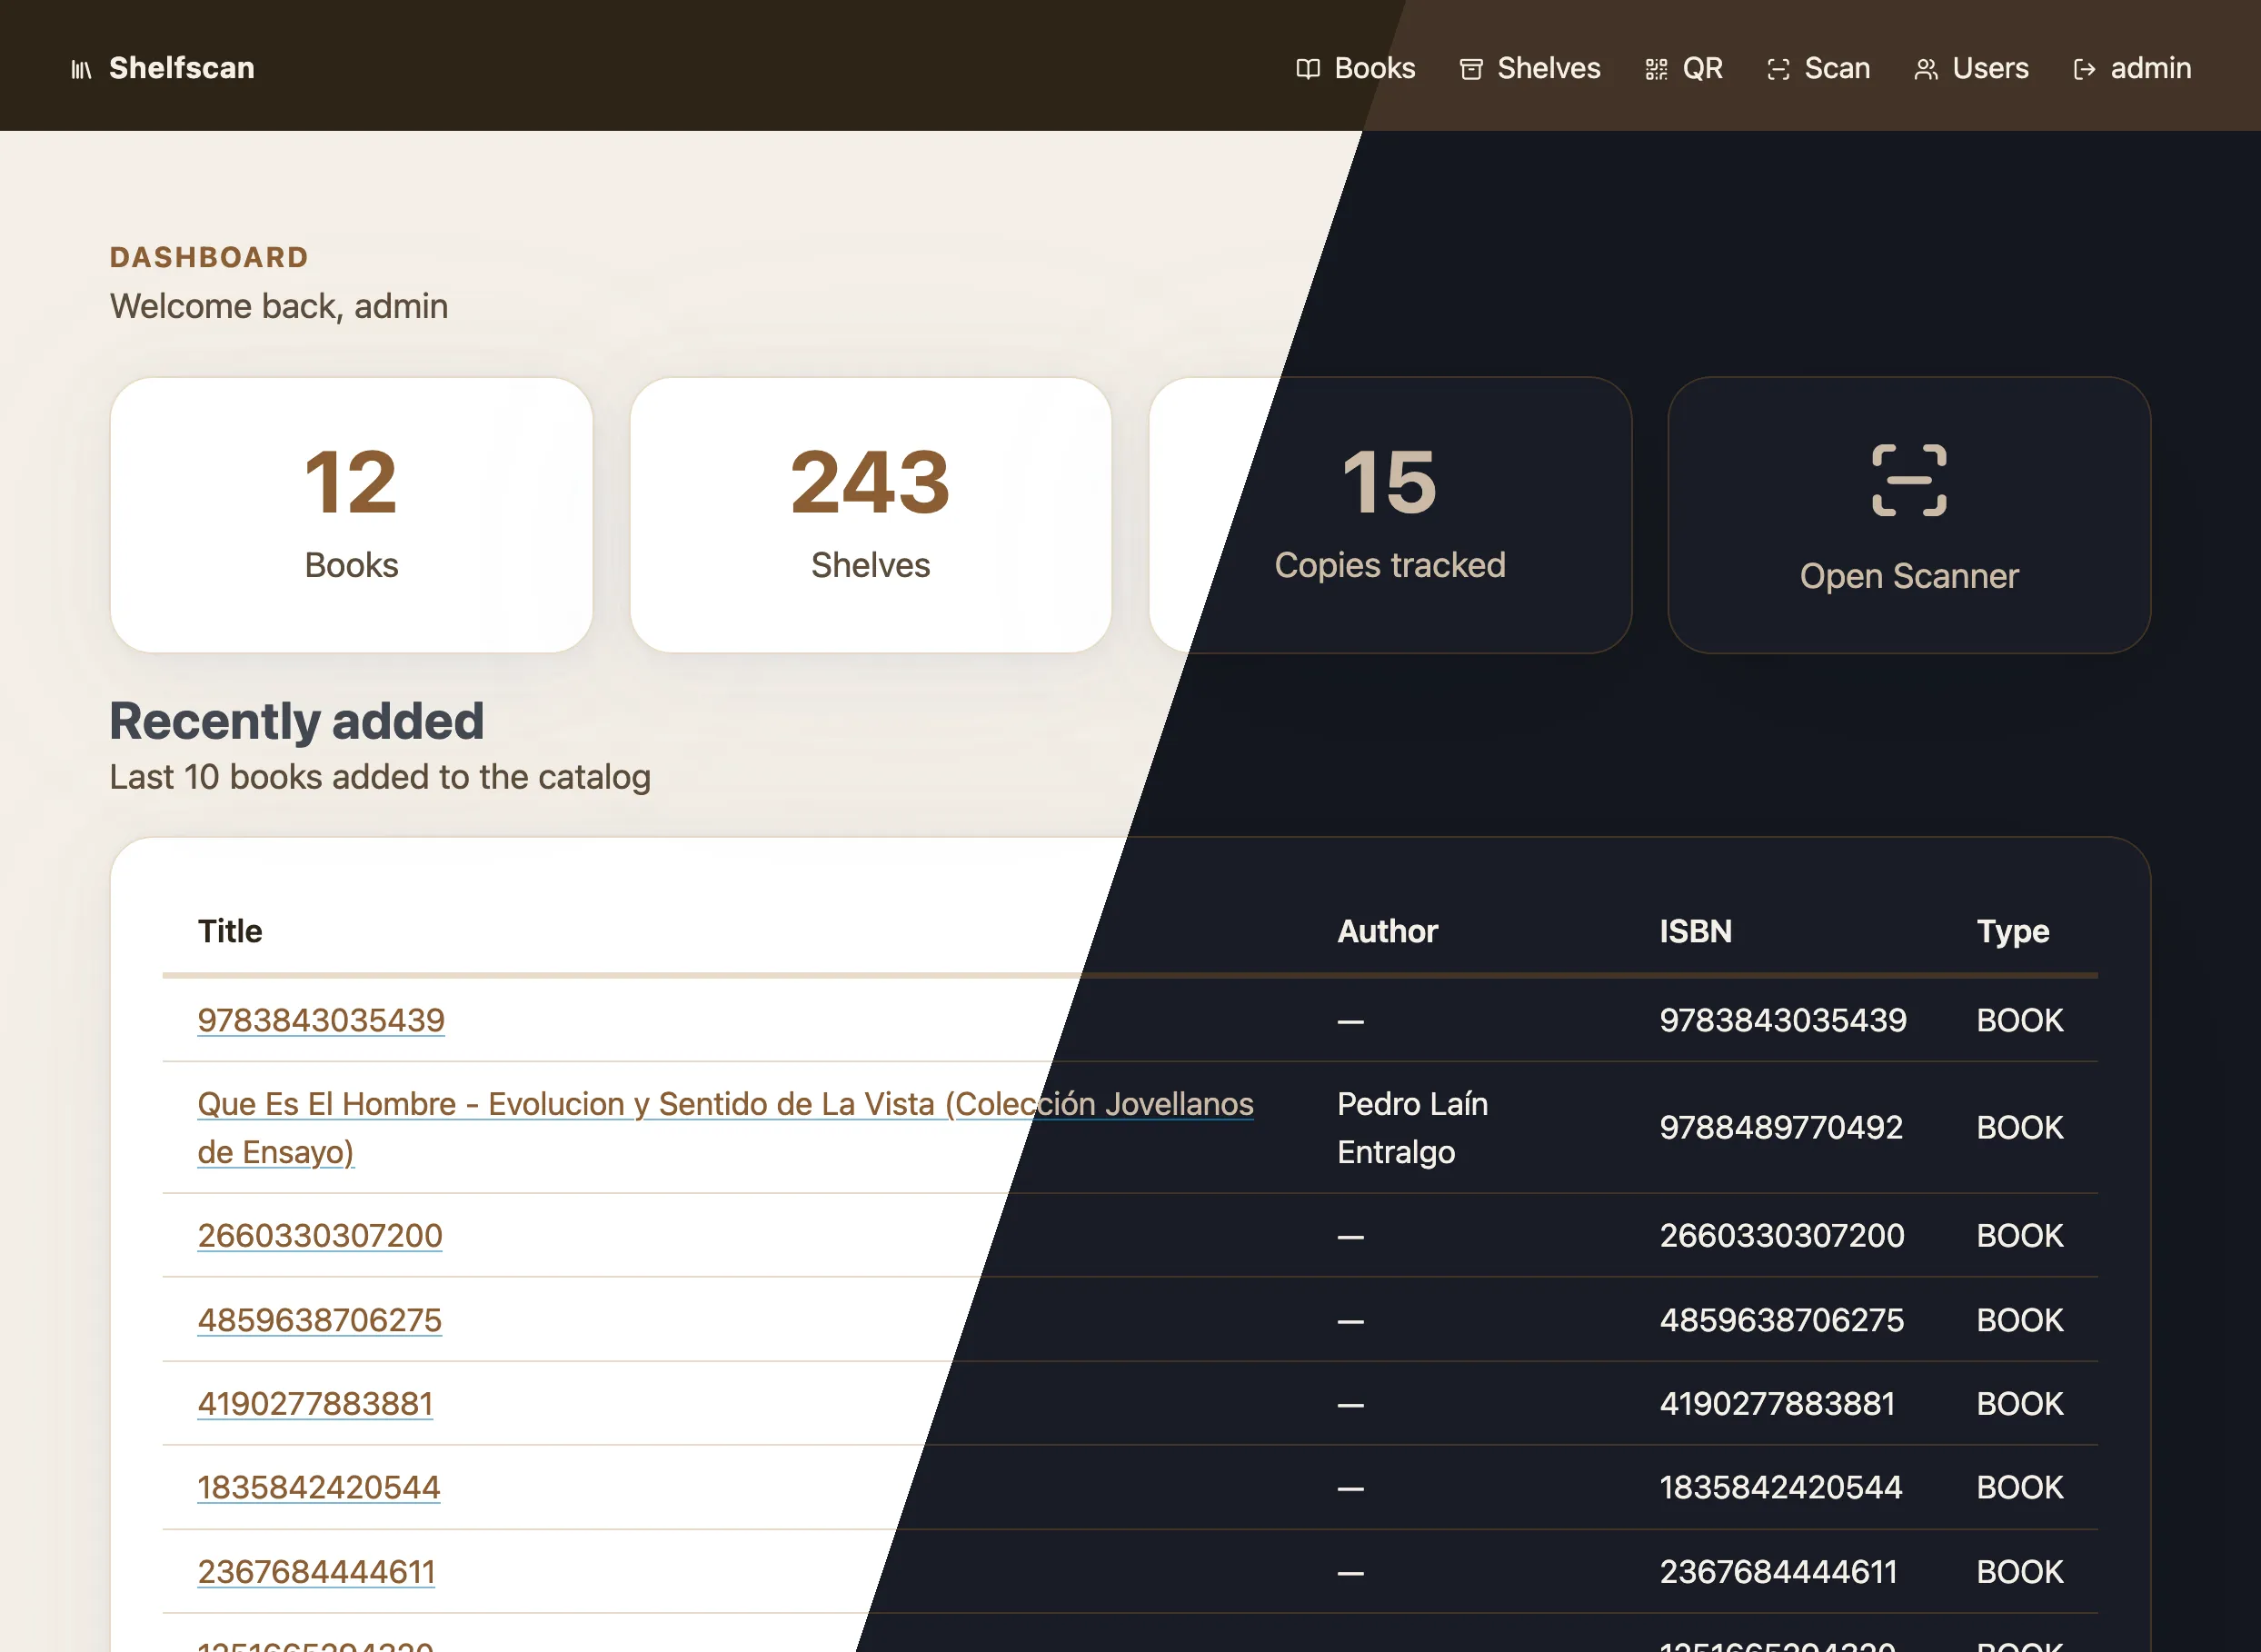The height and width of the screenshot is (1652, 2261).
Task: Click BOOK type in 9783843035439 row
Action: point(2020,1020)
